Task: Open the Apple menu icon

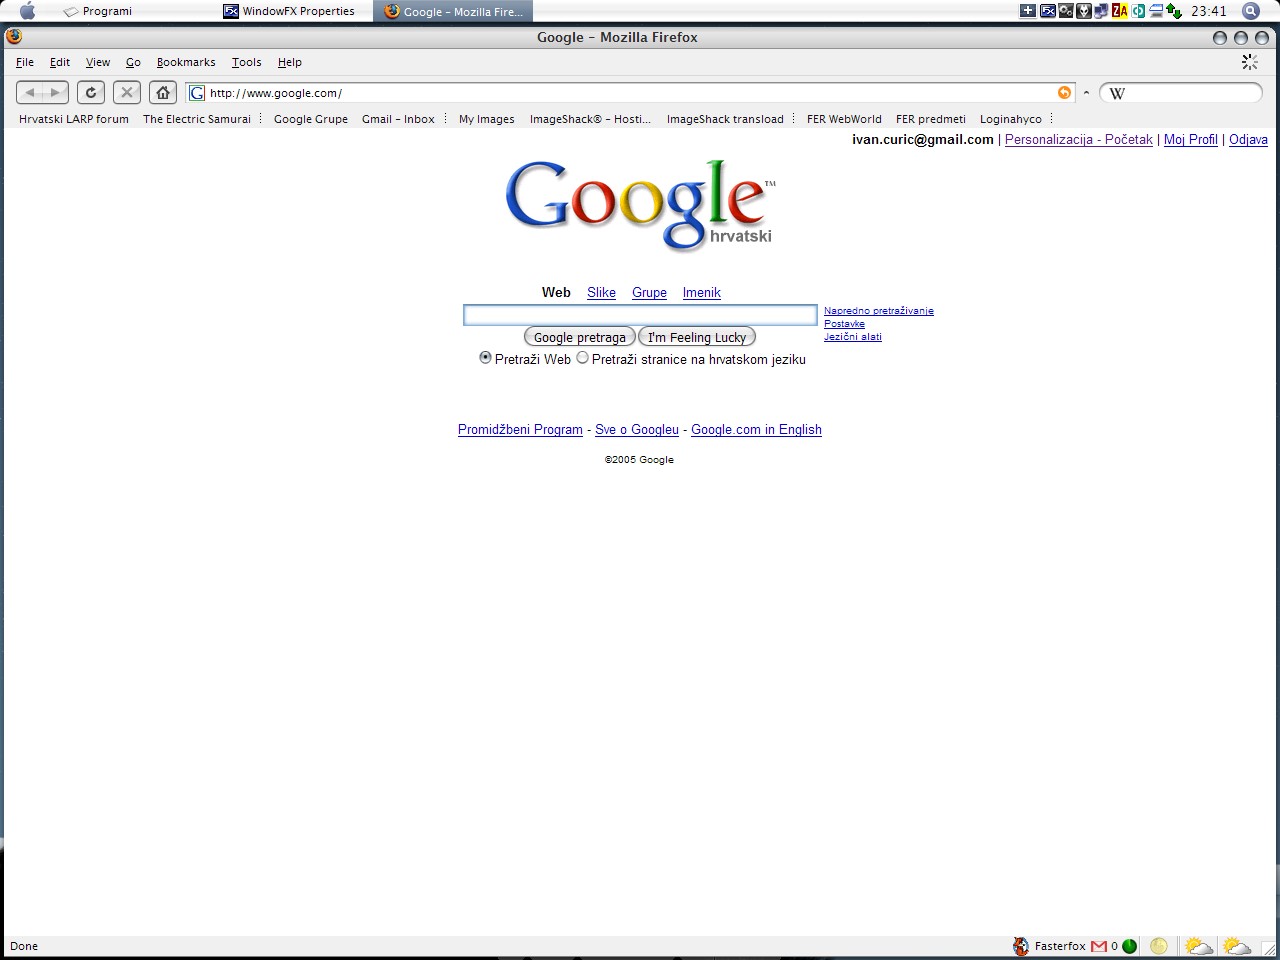Action: (27, 11)
